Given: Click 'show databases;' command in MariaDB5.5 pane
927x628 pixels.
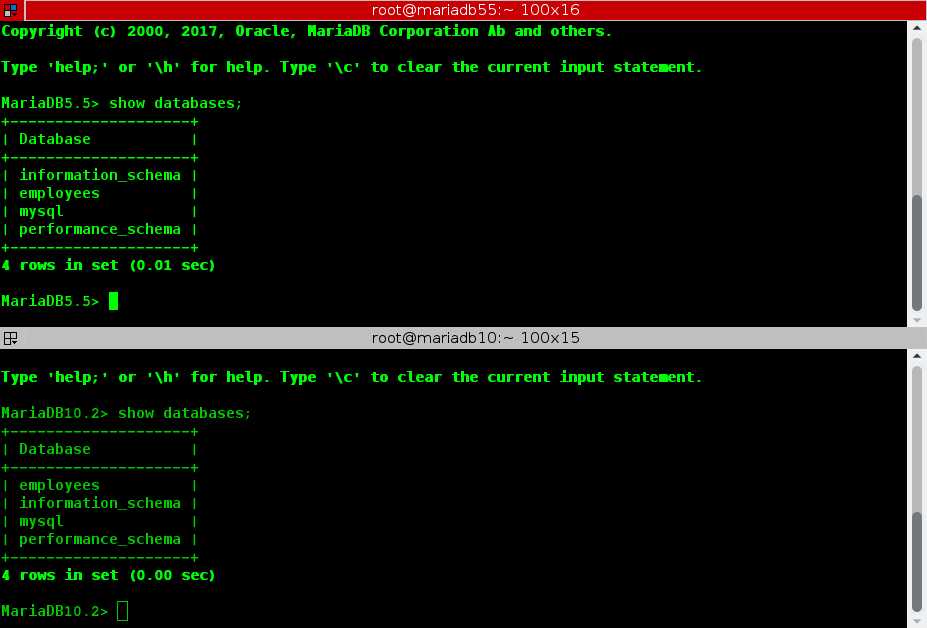Looking at the screenshot, I should tap(176, 103).
